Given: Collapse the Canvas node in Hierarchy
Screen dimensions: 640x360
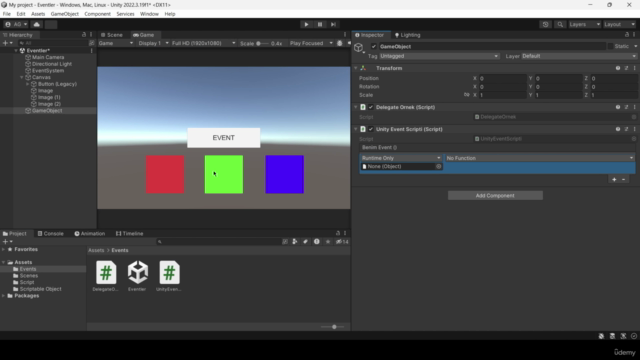Looking at the screenshot, I should [x=22, y=77].
